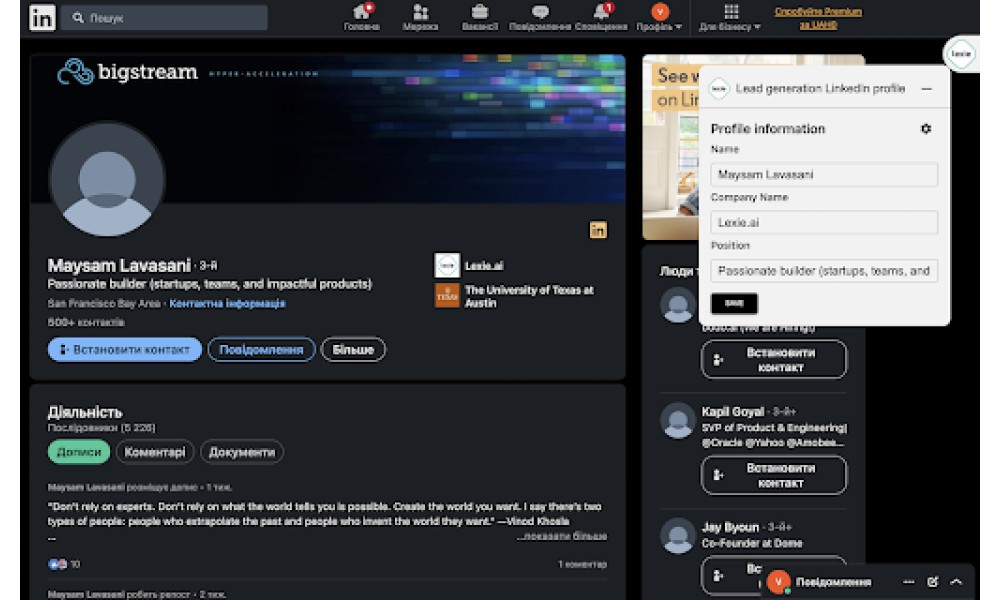This screenshot has height=600, width=1000.
Task: Click Connect button under Kapil Goyal
Action: [774, 475]
